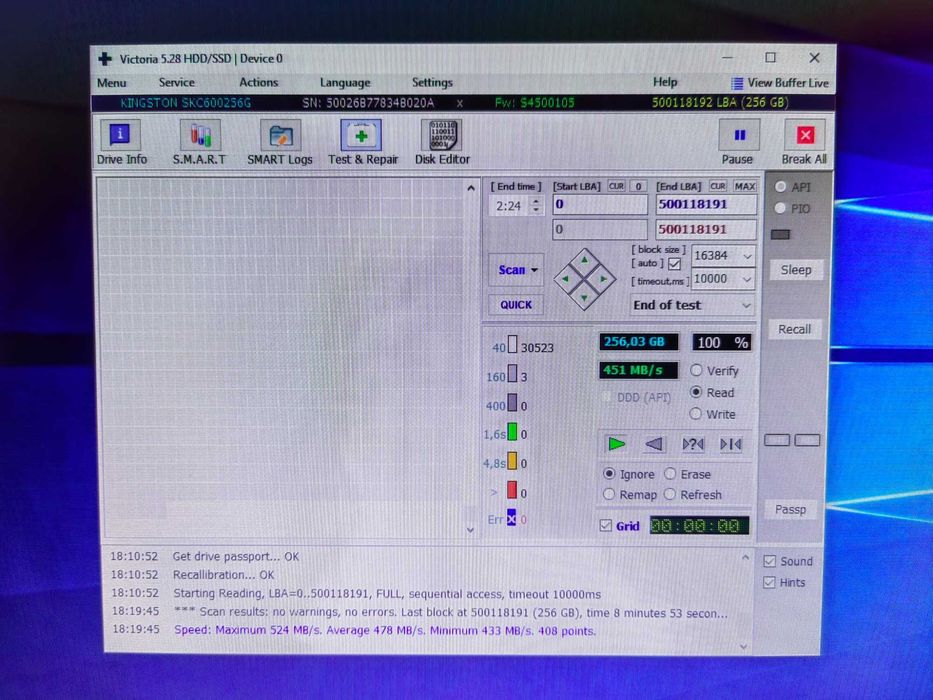This screenshot has height=700, width=933.
Task: Adjust End time with the spinner arrows
Action: point(536,206)
